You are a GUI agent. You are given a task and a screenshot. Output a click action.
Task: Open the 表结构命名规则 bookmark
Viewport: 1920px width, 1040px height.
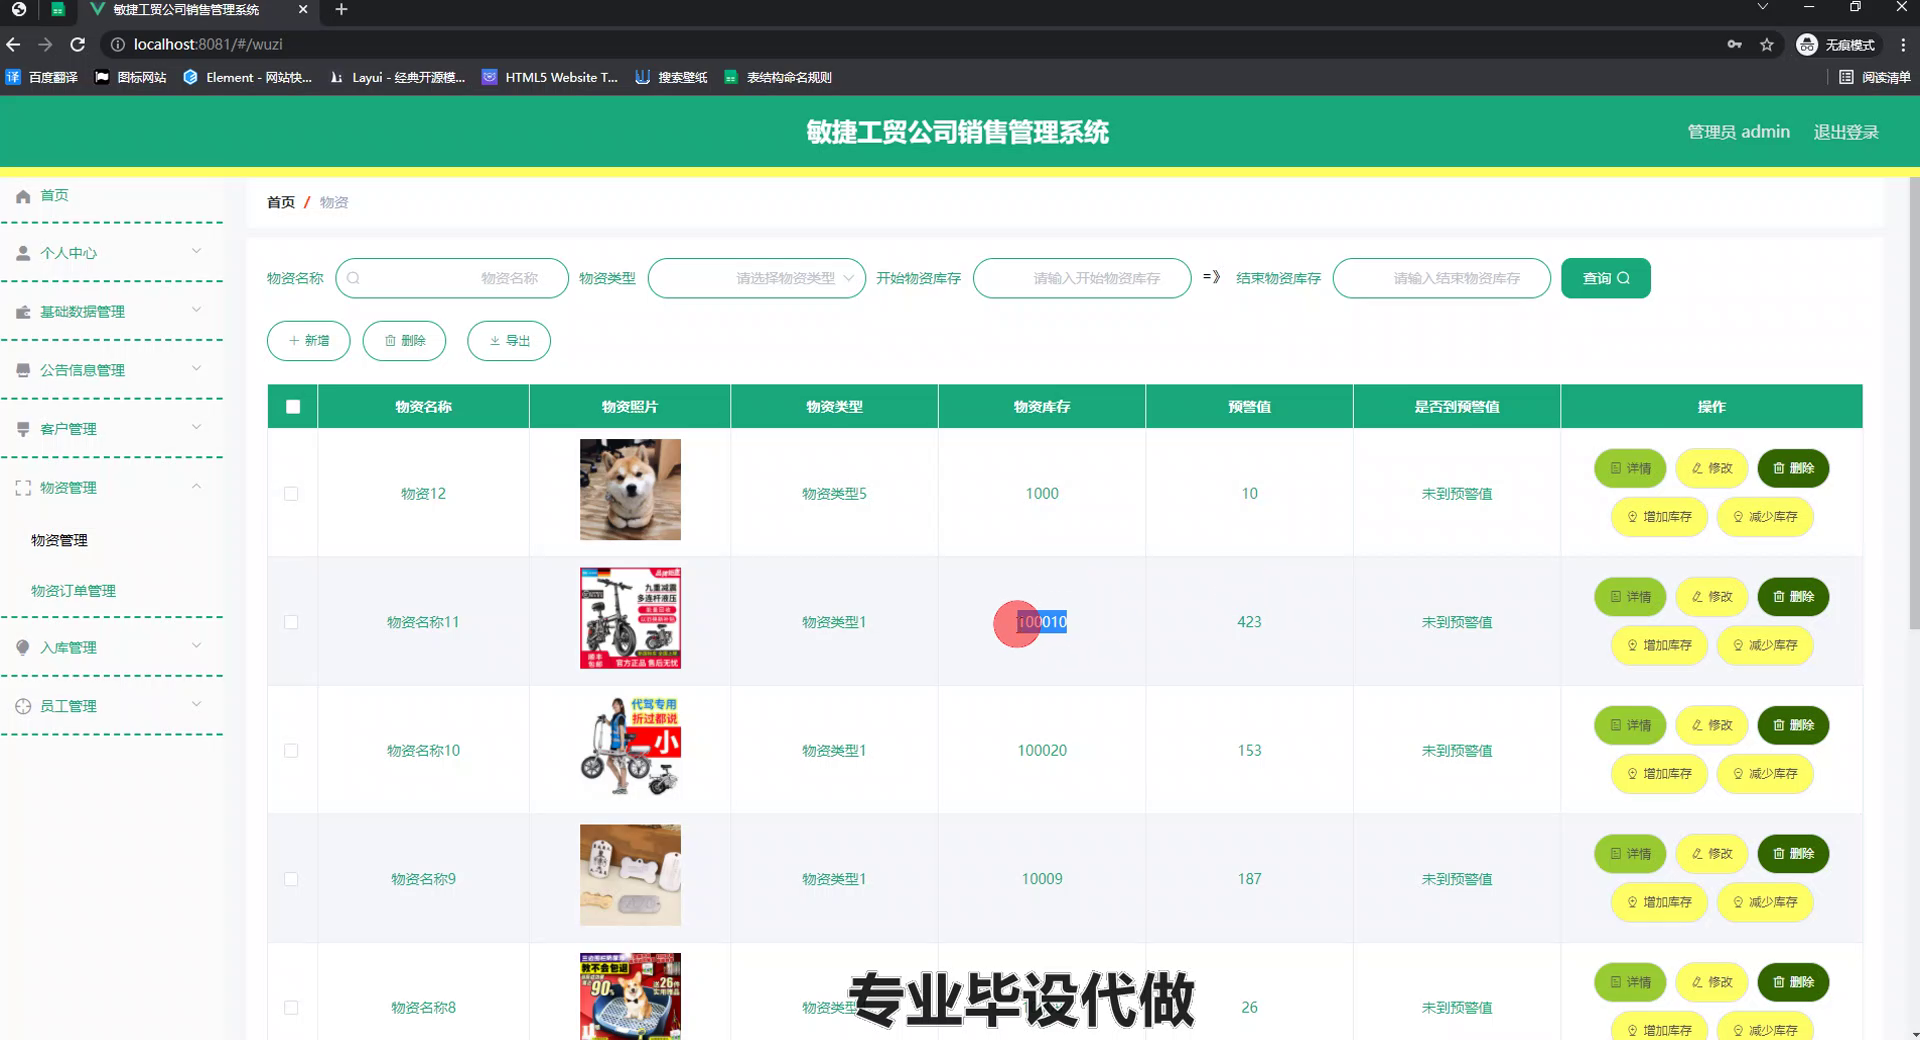point(778,77)
